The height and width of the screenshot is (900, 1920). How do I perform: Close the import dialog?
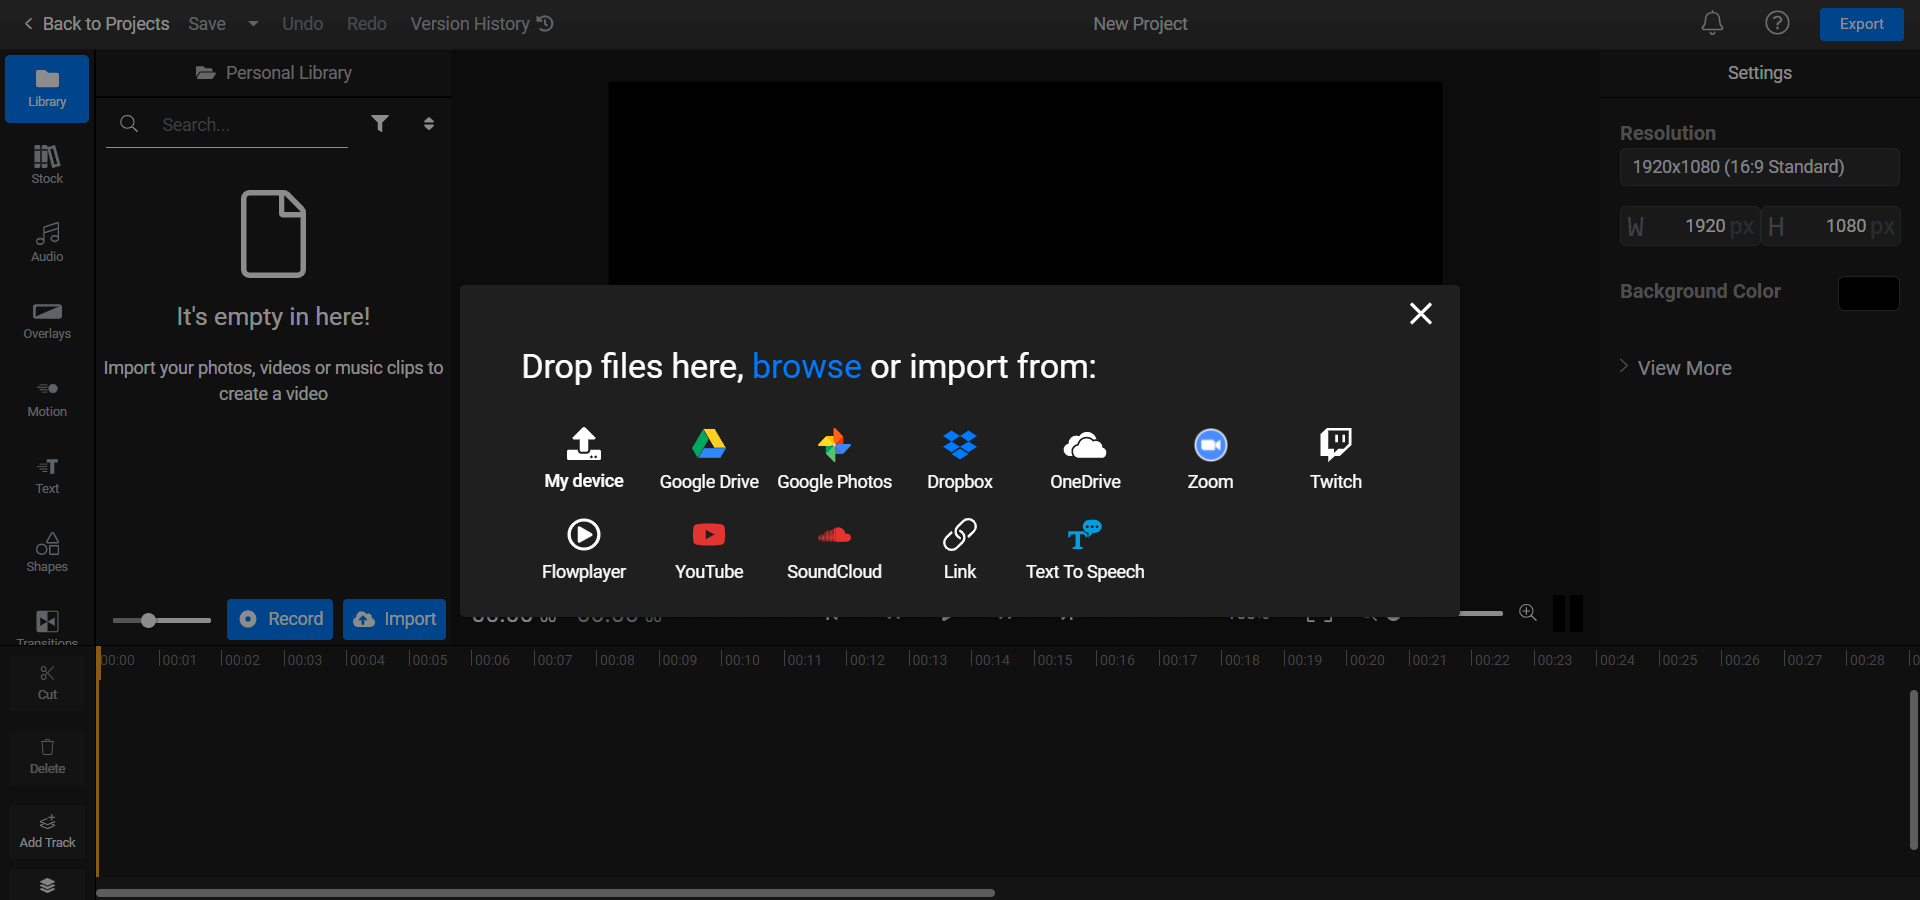coord(1420,314)
